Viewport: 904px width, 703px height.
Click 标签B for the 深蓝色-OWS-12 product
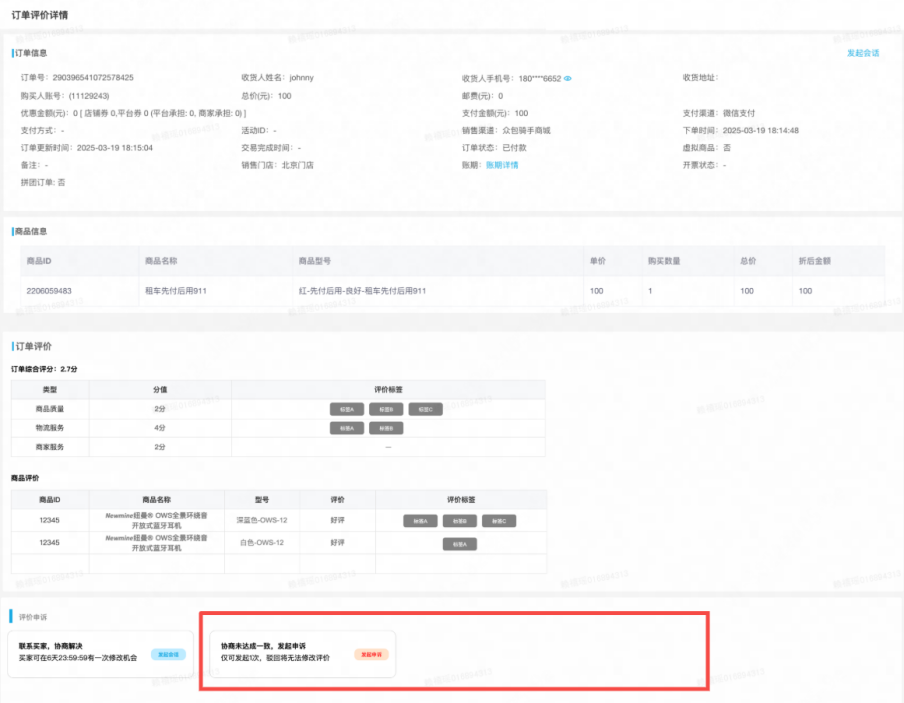click(x=459, y=521)
